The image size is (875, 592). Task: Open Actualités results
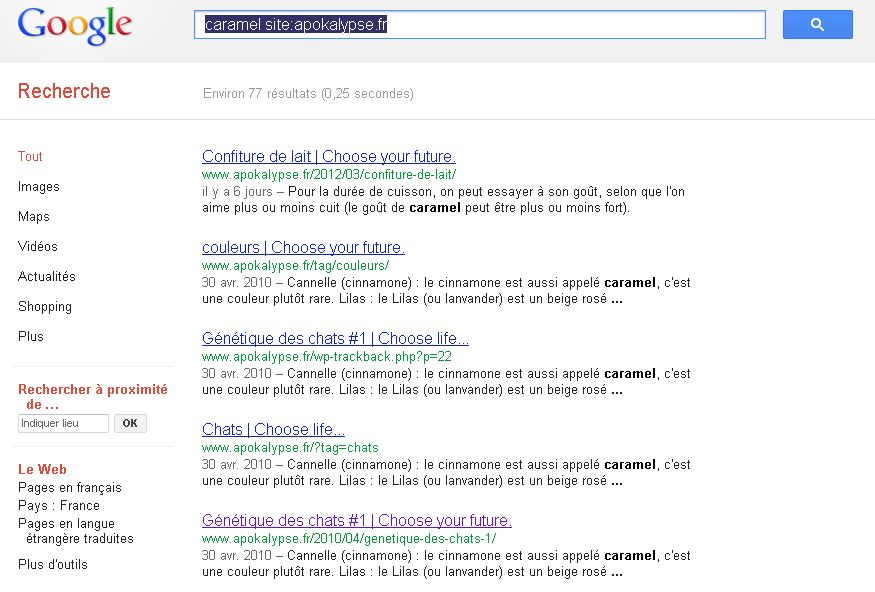coord(46,276)
